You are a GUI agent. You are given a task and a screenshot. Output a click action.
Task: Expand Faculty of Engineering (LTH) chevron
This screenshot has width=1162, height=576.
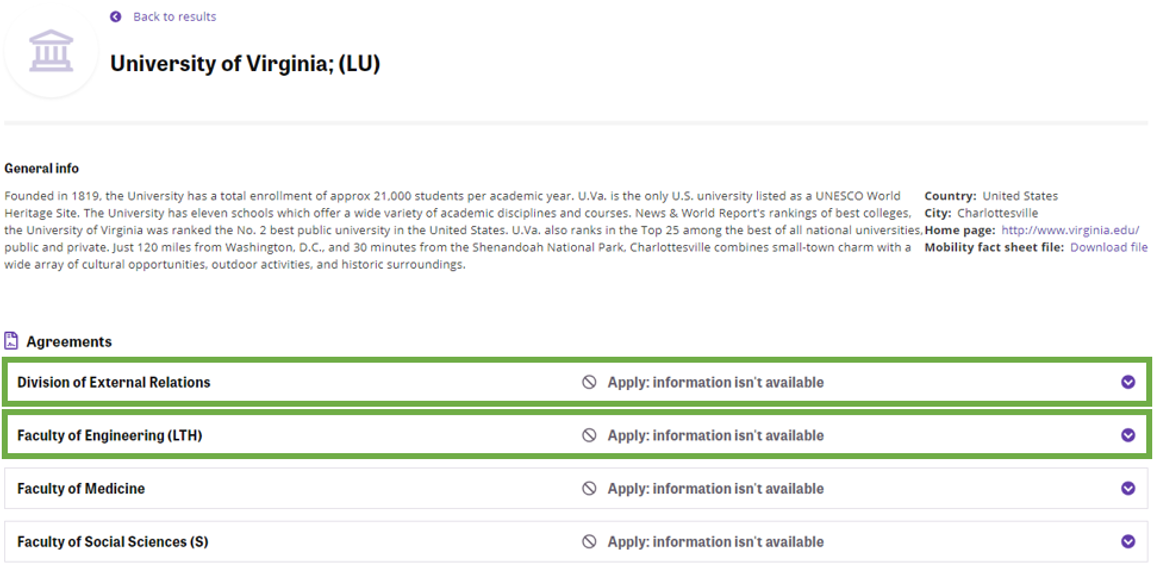pyautogui.click(x=1128, y=435)
